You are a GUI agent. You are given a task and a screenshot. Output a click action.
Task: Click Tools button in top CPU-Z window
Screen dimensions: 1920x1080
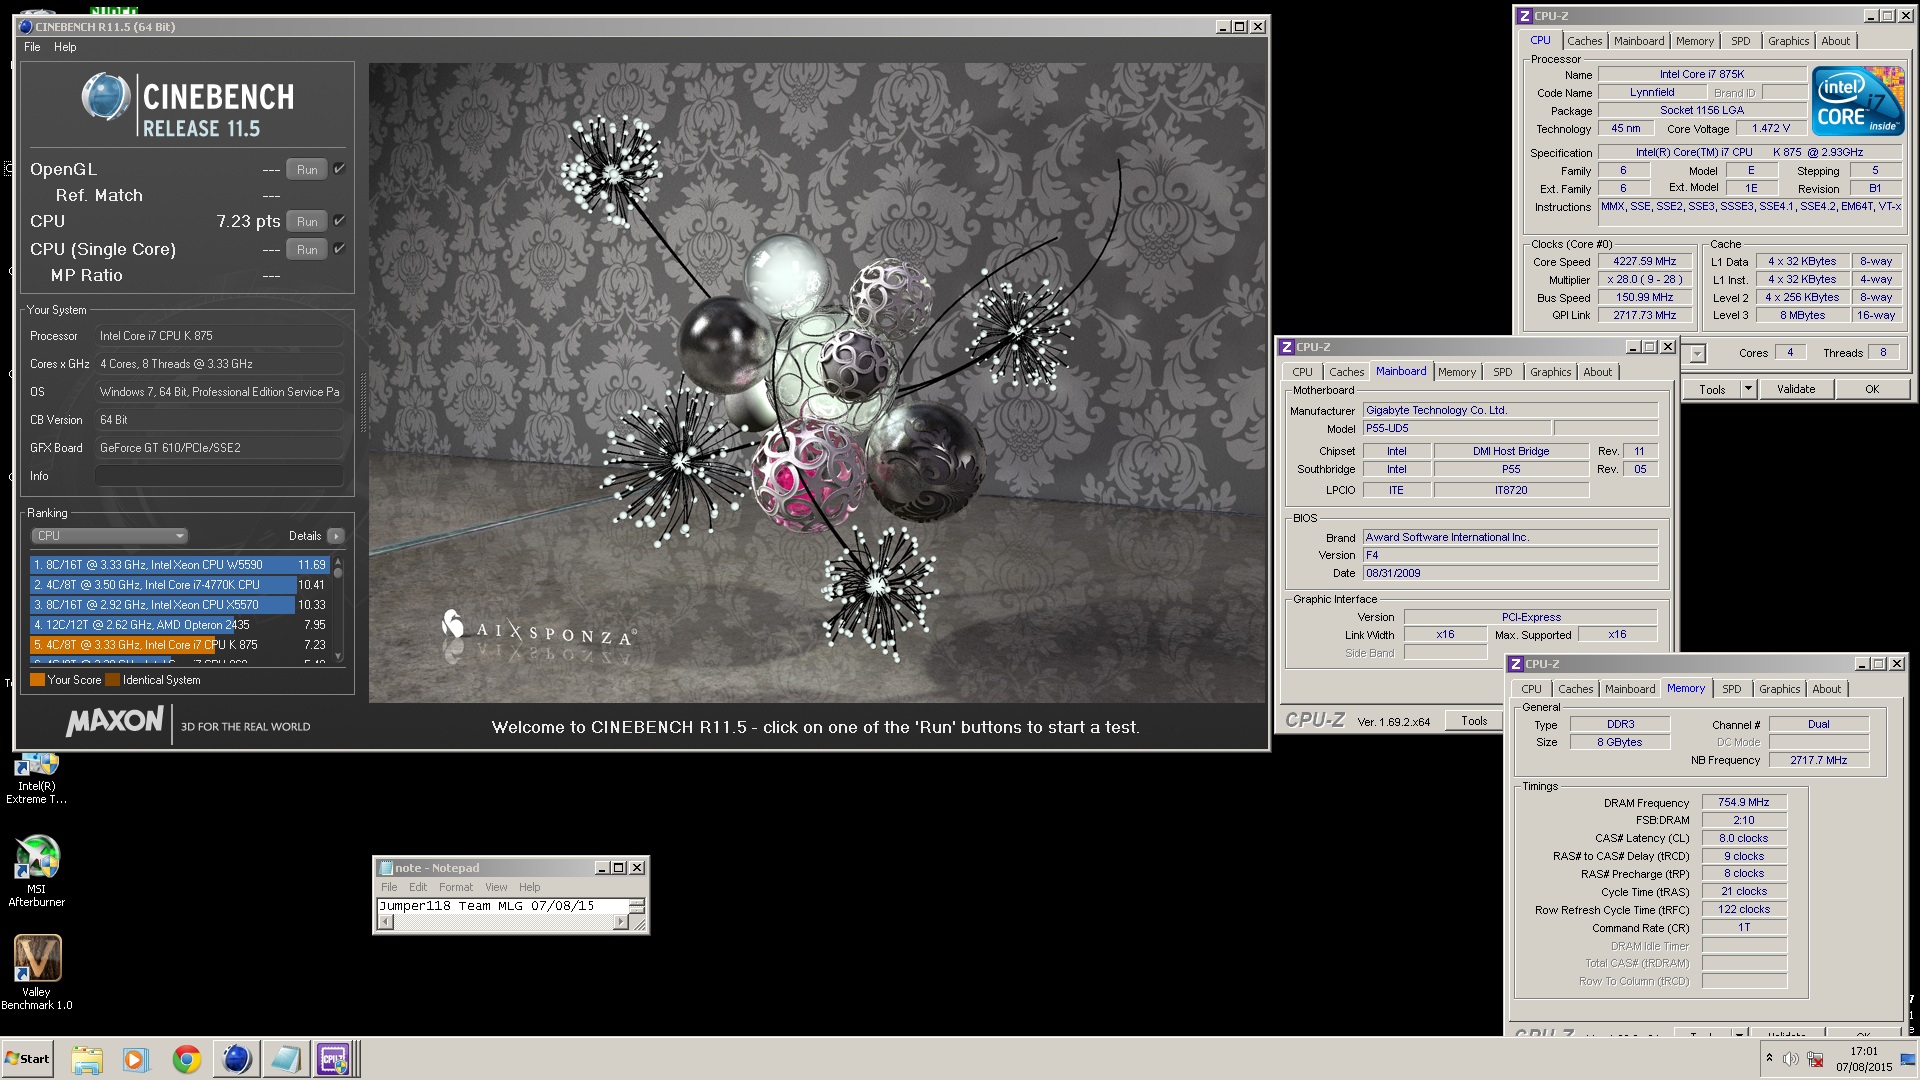1711,389
